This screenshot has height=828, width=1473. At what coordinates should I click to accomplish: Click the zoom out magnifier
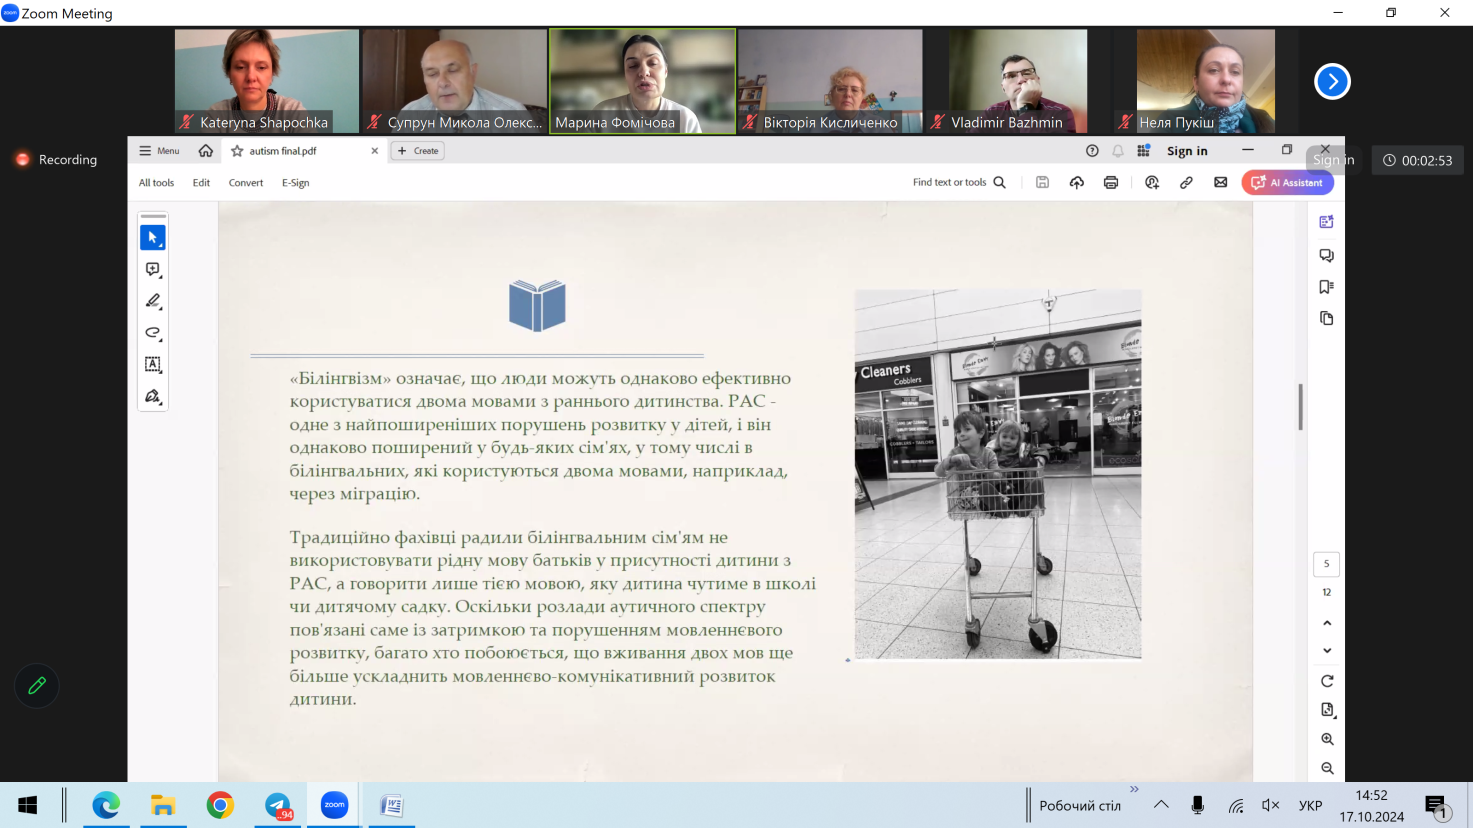1327,768
